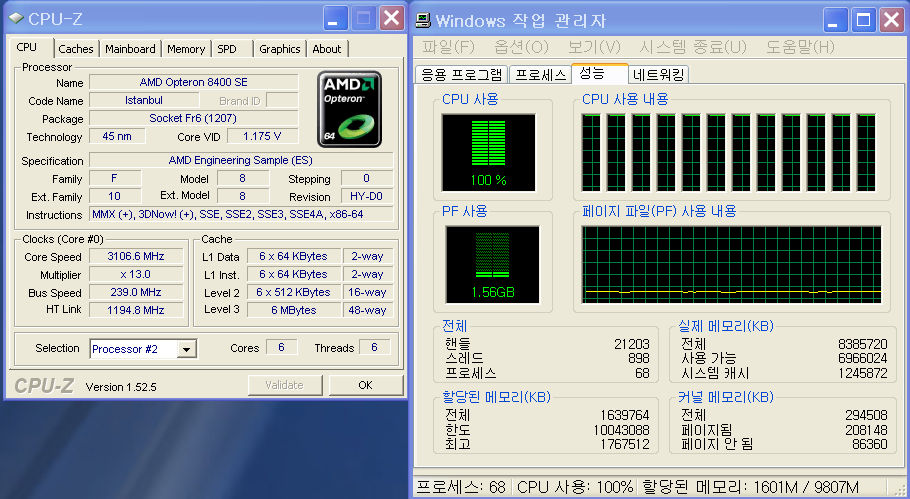
Task: Click the CPU-Z Version 1.52.5 label
Action: pyautogui.click(x=121, y=387)
